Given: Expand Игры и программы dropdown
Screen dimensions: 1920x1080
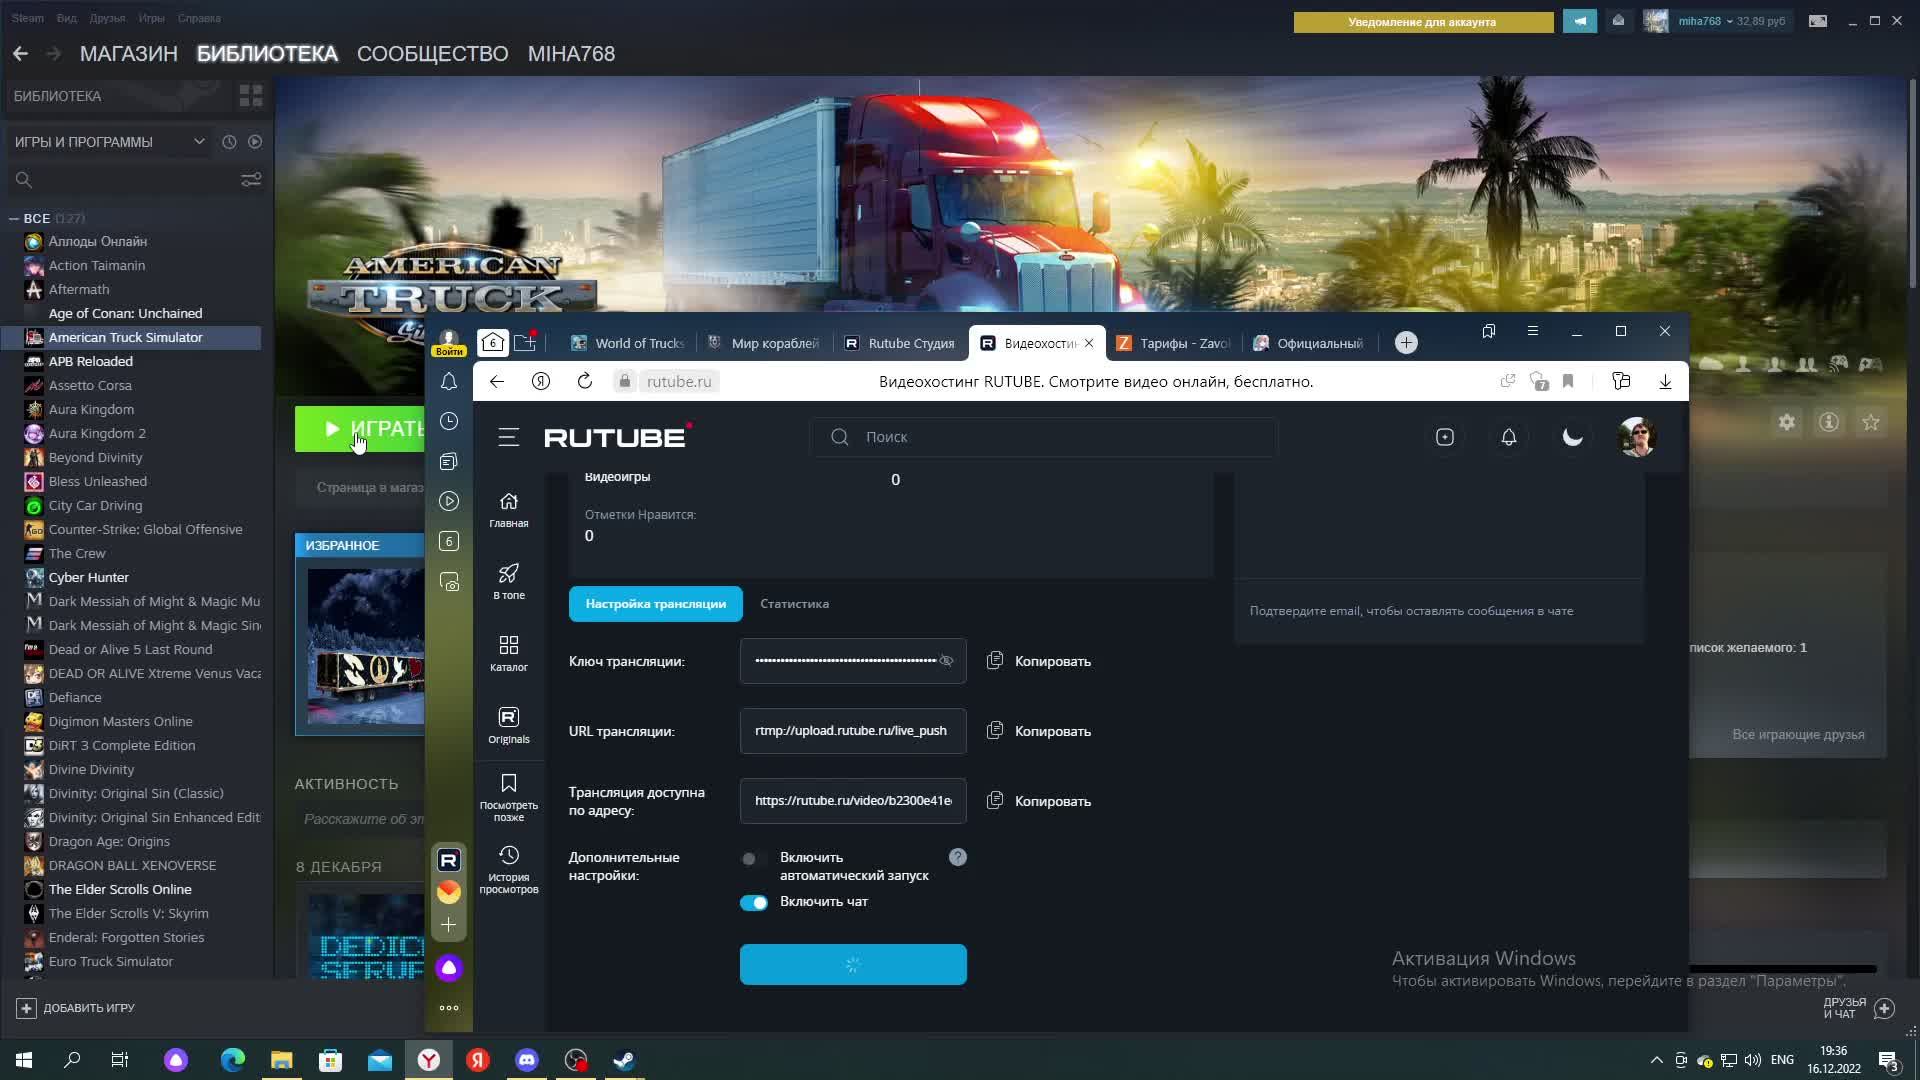Looking at the screenshot, I should 199,142.
